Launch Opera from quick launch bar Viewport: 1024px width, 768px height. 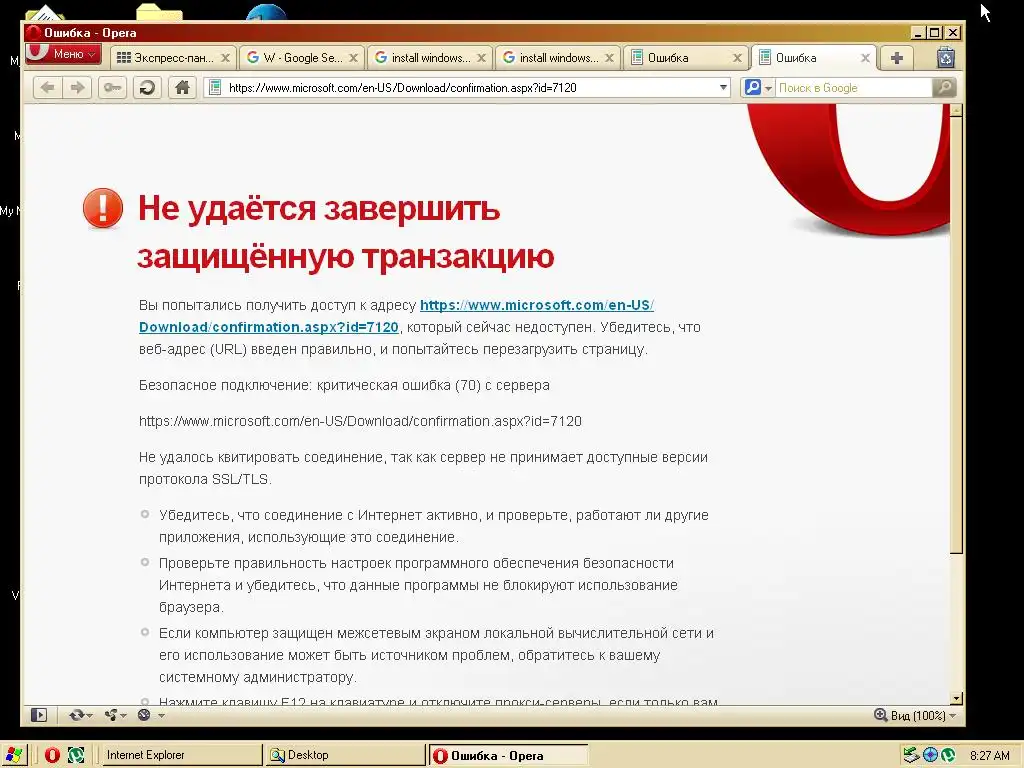click(52, 756)
